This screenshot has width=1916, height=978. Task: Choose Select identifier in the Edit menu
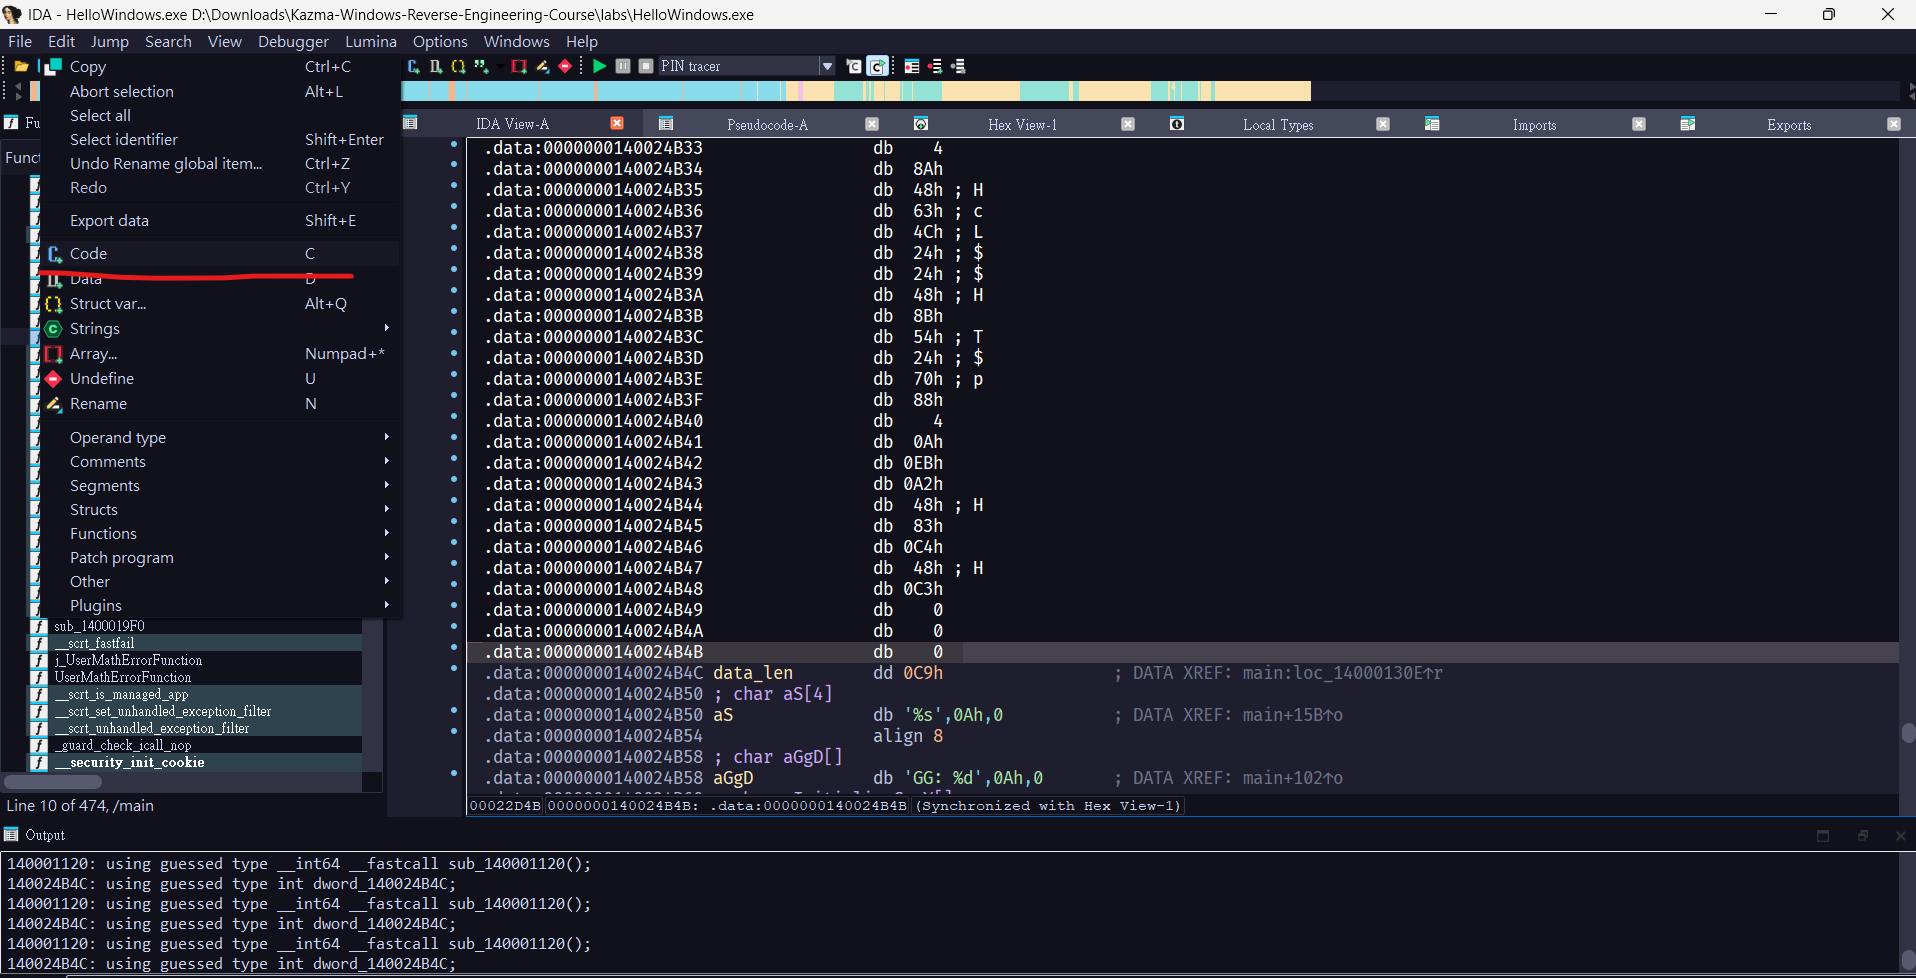click(220, 139)
